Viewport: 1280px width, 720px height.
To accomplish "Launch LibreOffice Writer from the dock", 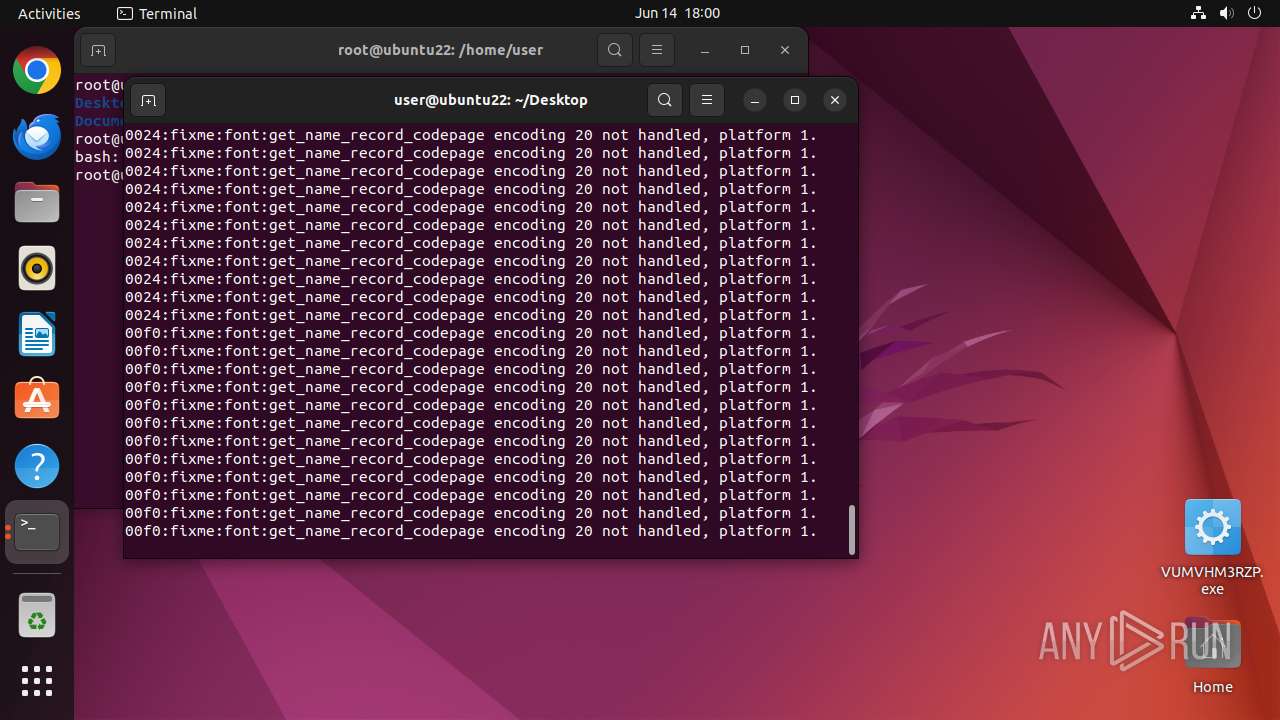I will [x=37, y=335].
